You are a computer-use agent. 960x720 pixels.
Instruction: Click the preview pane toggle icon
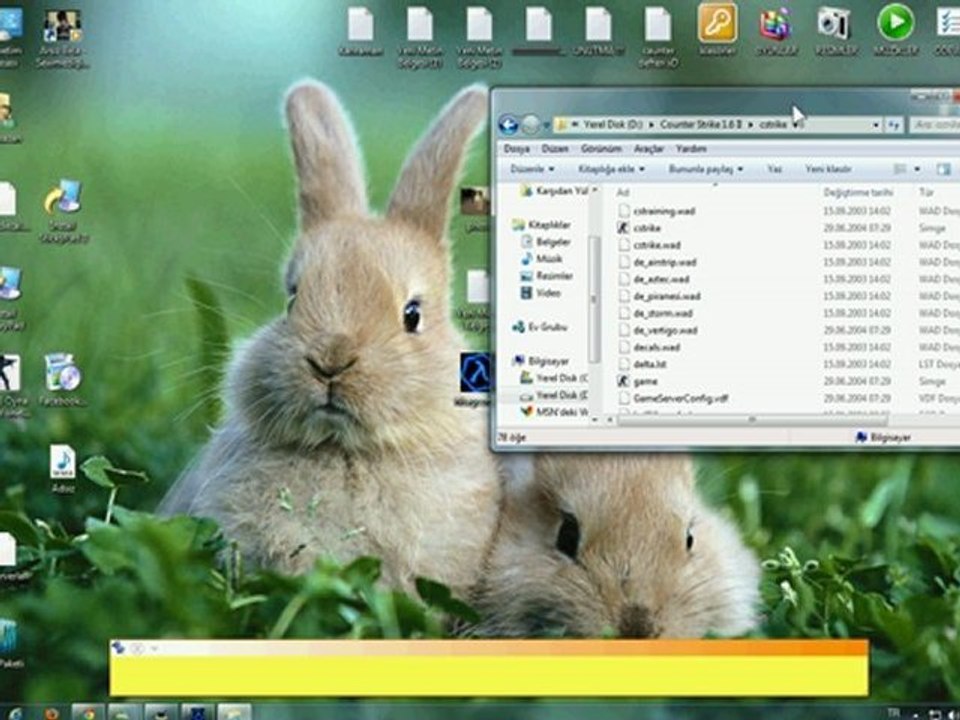(943, 169)
